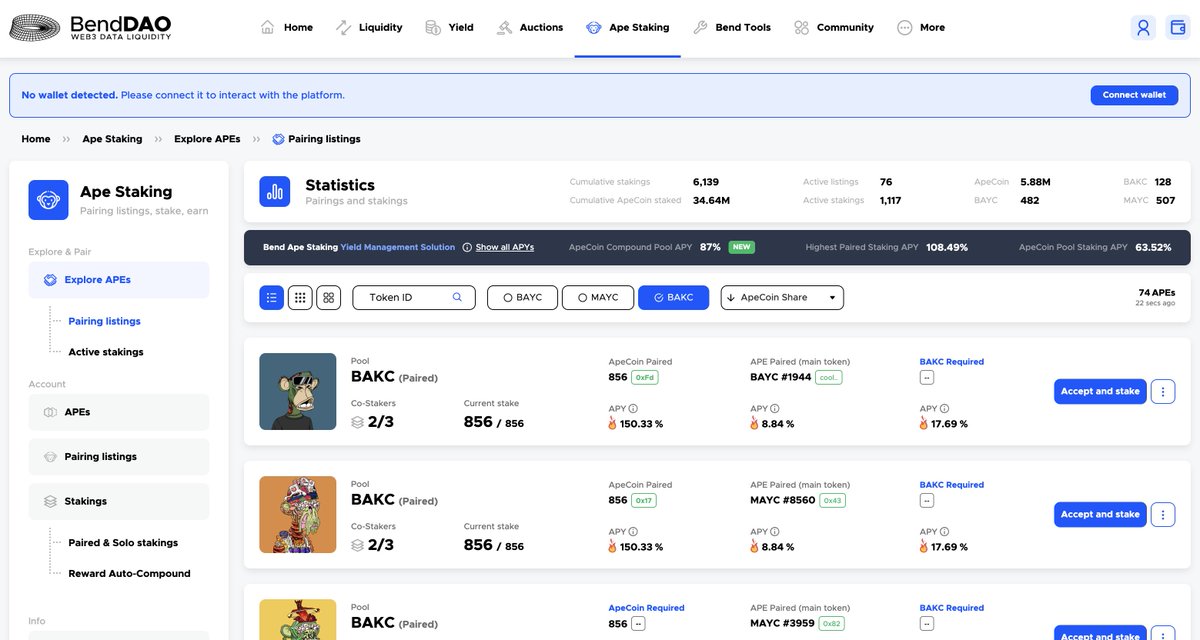Image resolution: width=1200 pixels, height=640 pixels.
Task: Click the NEW badge by Compound Pool APY
Action: click(x=741, y=247)
